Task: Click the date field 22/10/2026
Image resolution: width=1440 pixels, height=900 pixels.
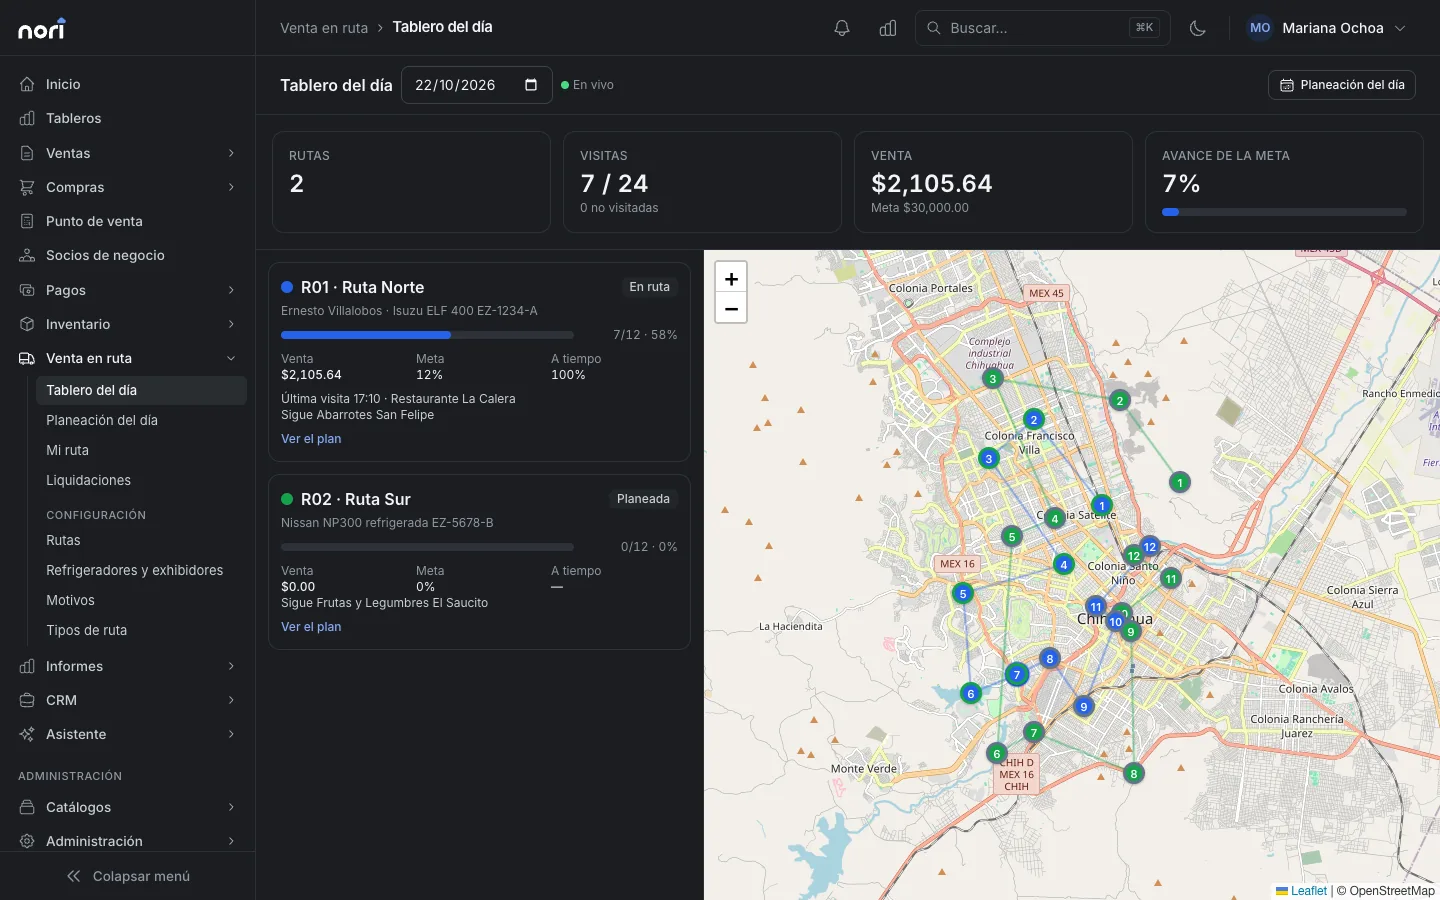Action: coord(476,85)
